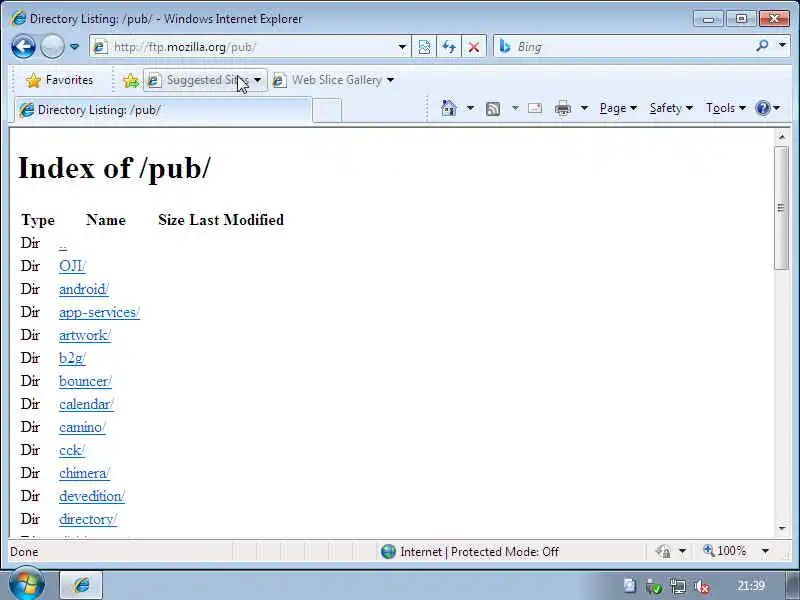
Task: Click the Index of /pub/ heading
Action: [114, 167]
